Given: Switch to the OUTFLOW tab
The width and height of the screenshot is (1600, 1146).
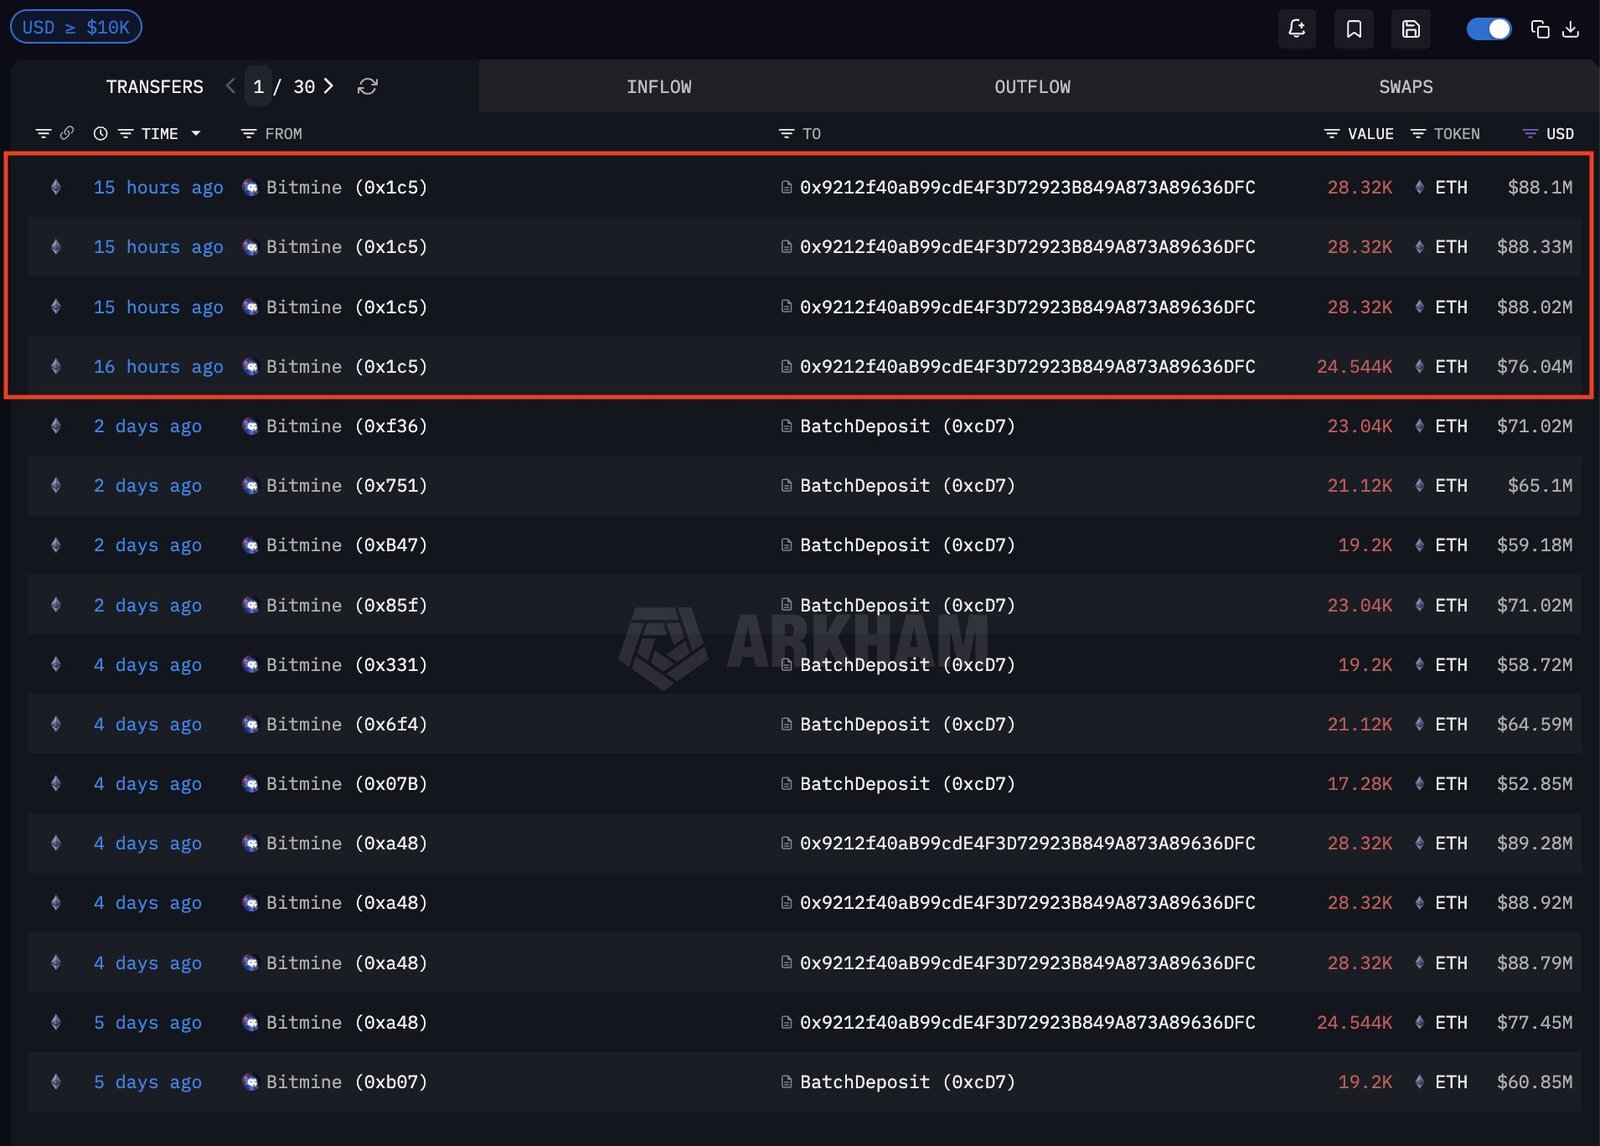Looking at the screenshot, I should point(1032,87).
